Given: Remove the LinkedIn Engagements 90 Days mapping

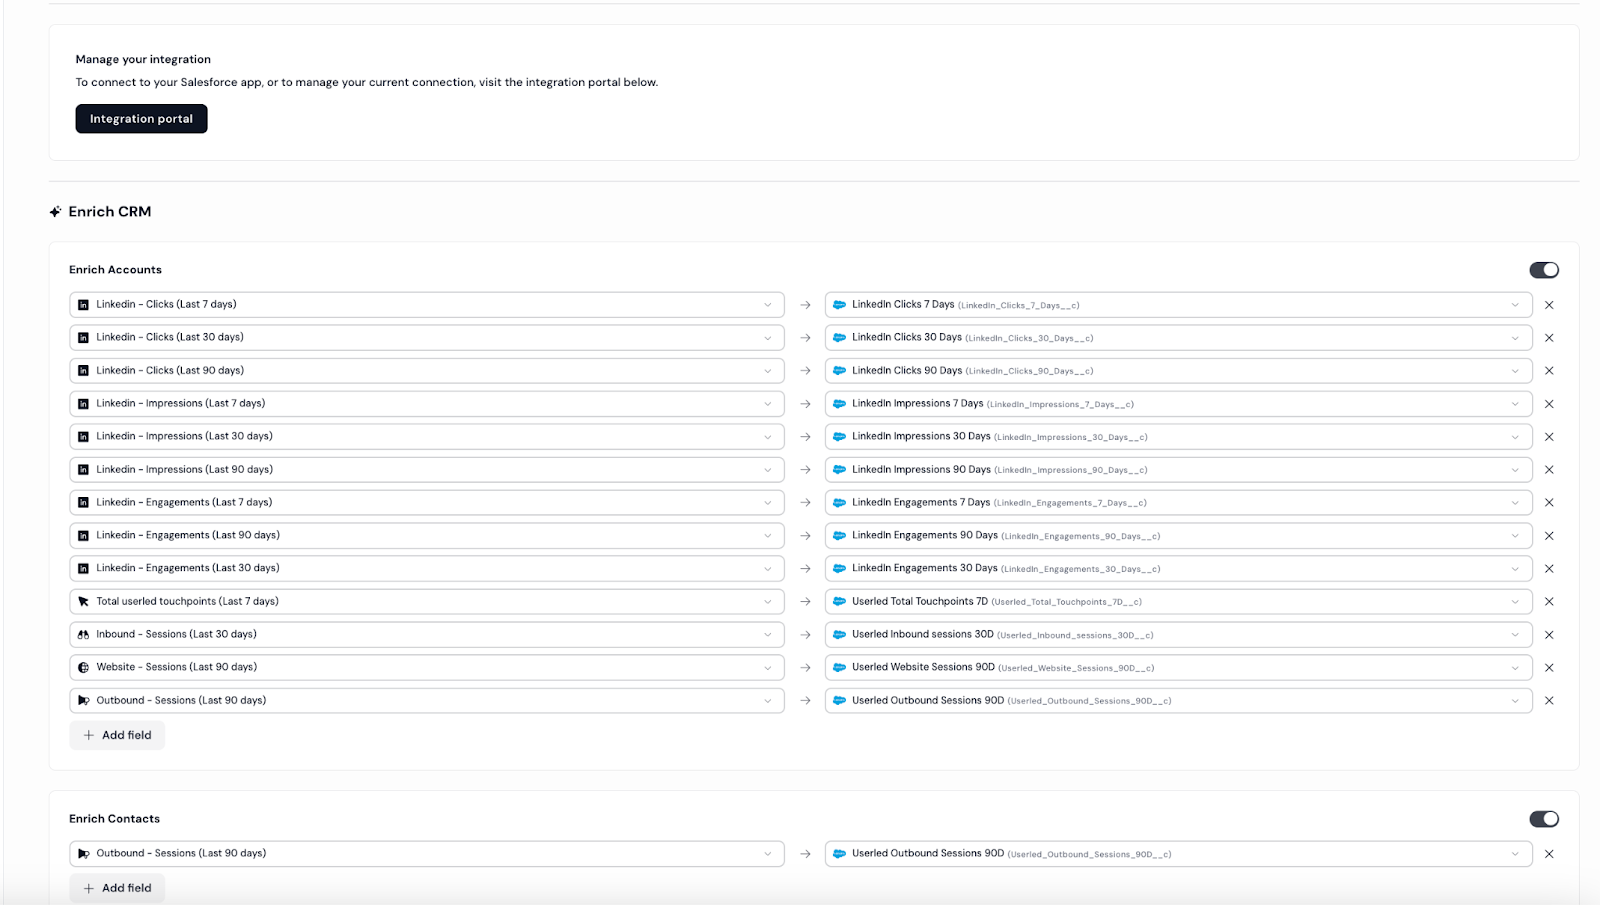Looking at the screenshot, I should point(1549,536).
